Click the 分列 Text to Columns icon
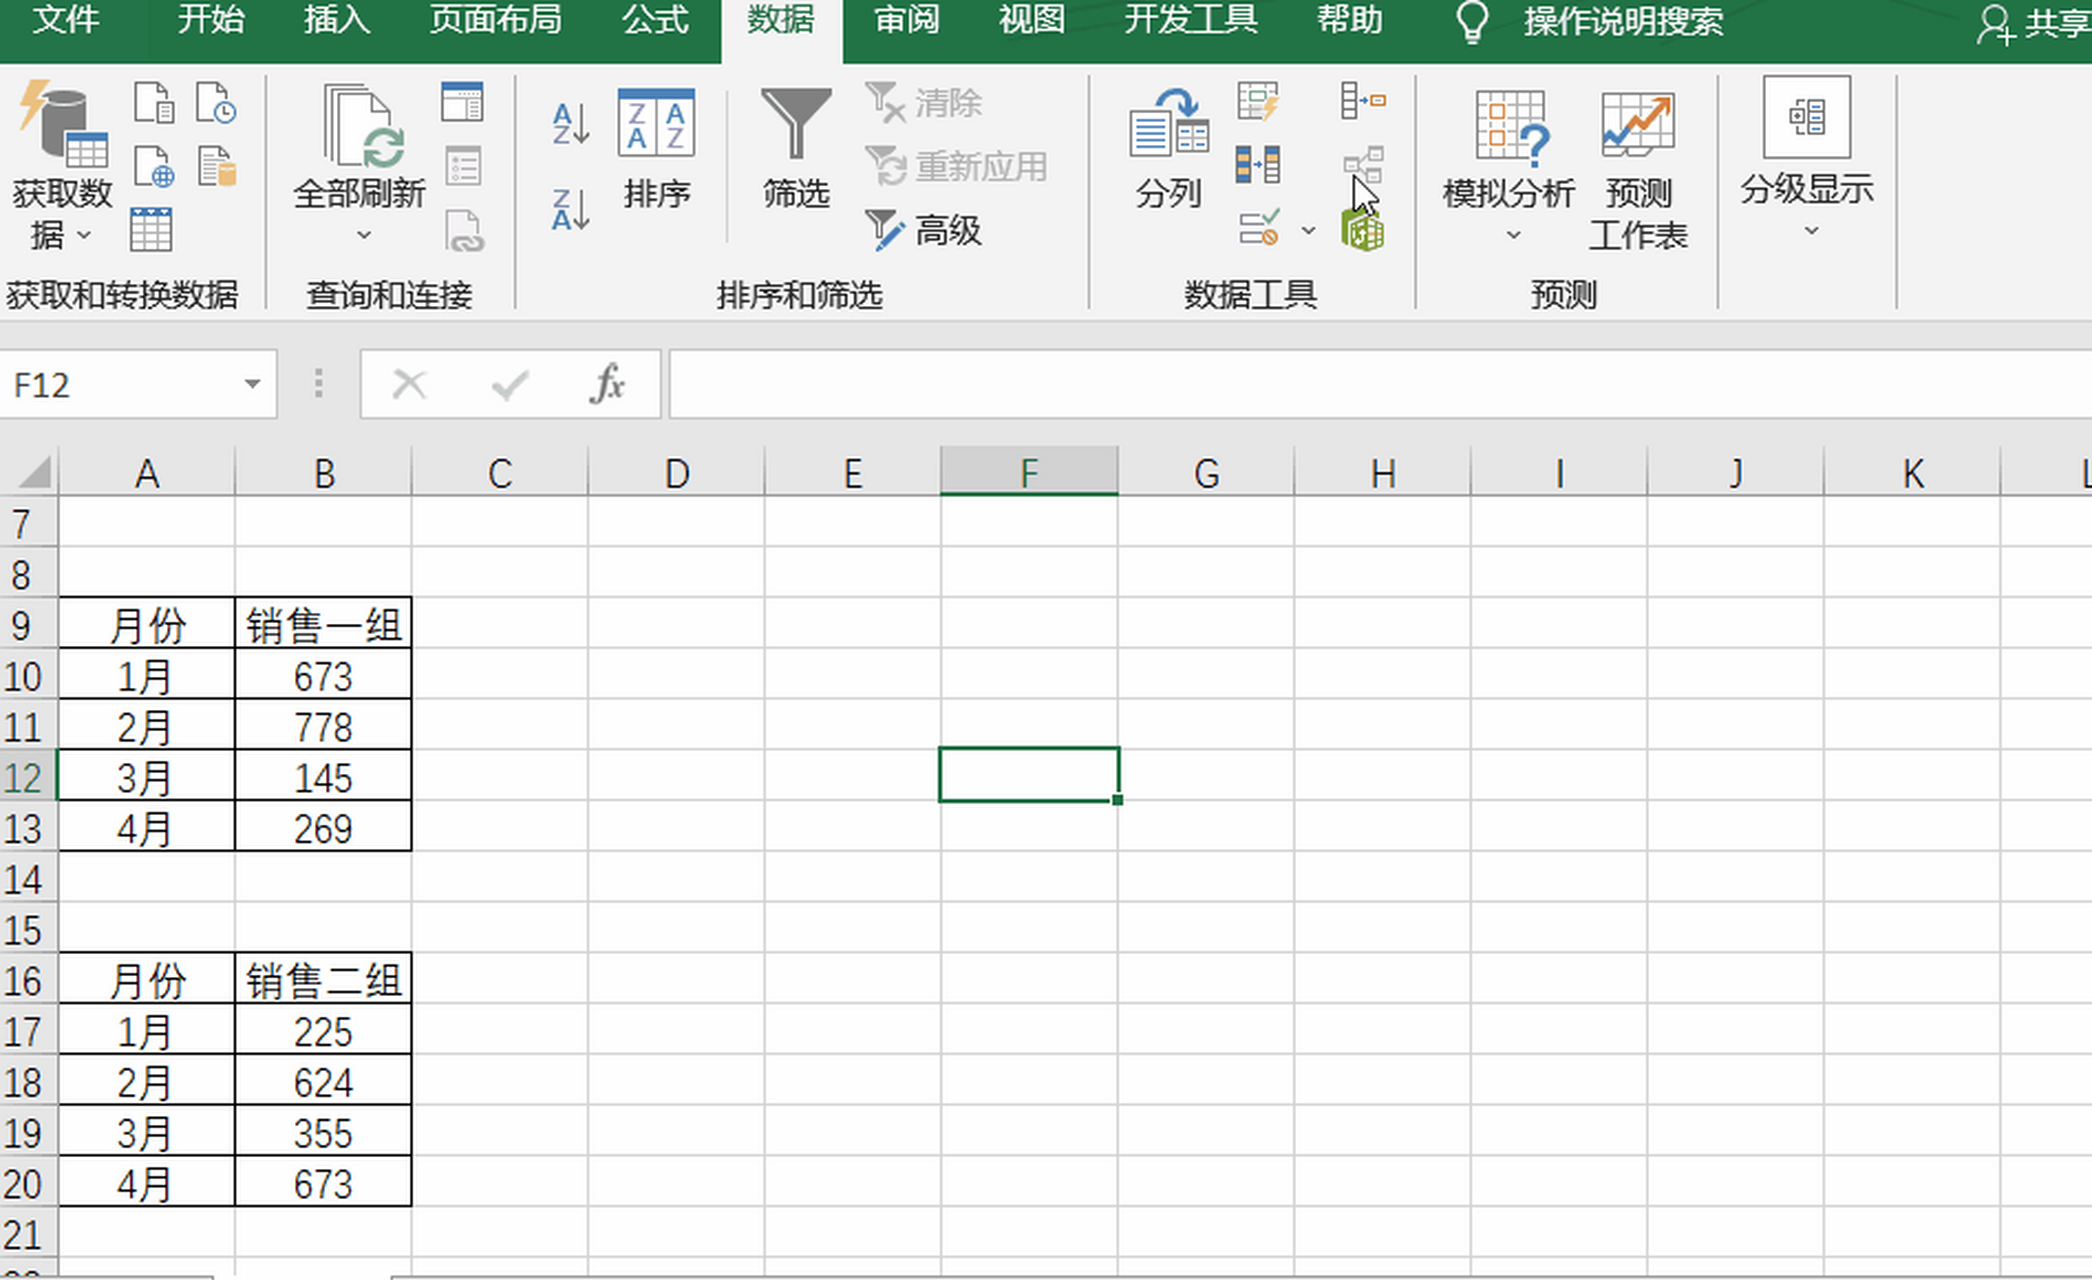This screenshot has height=1280, width=2092. coord(1168,150)
